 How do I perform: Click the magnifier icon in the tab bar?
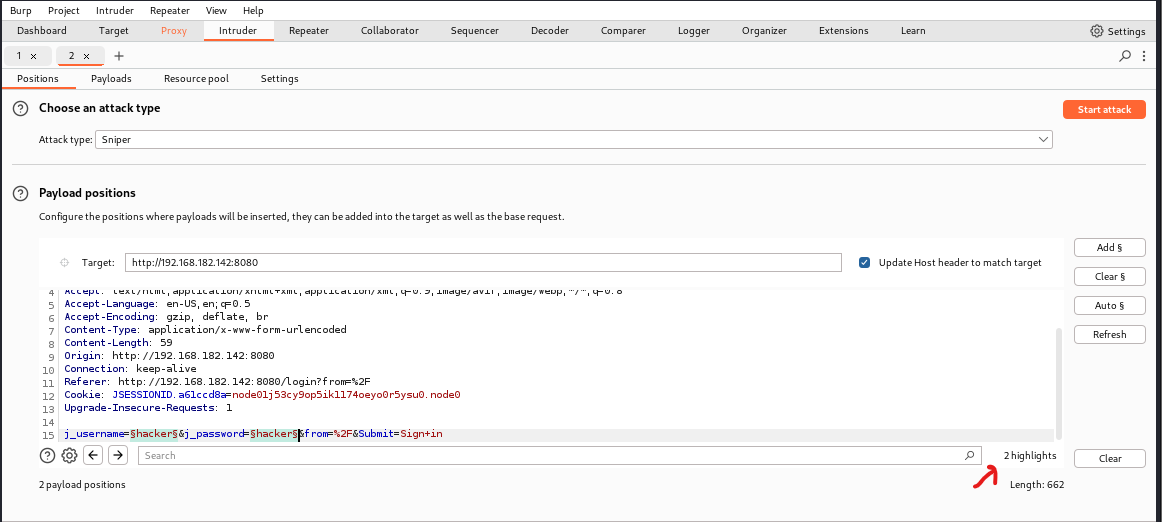pyautogui.click(x=1126, y=56)
